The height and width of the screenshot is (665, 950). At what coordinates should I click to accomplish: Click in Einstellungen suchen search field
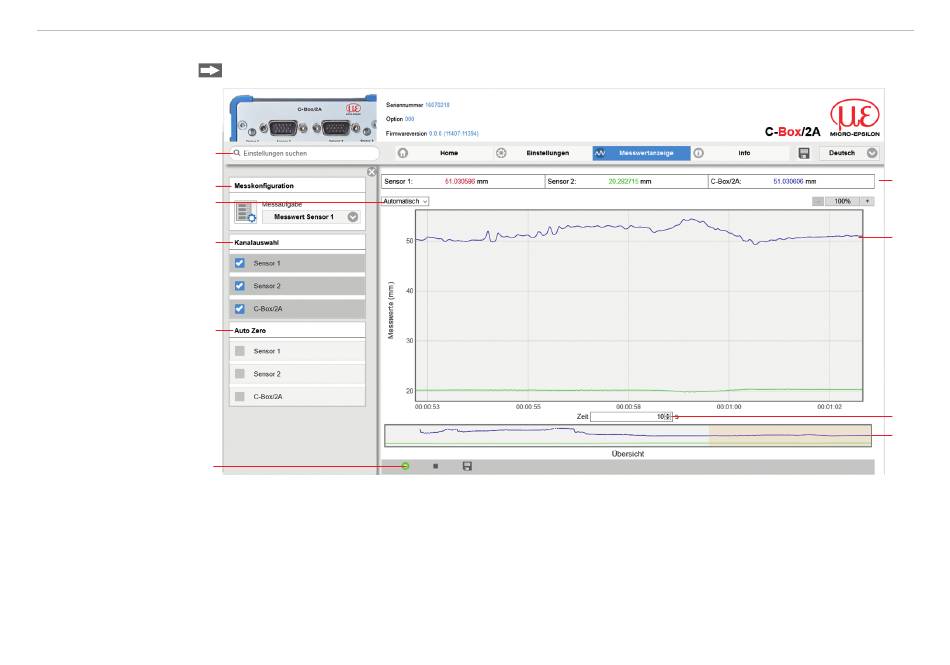305,153
